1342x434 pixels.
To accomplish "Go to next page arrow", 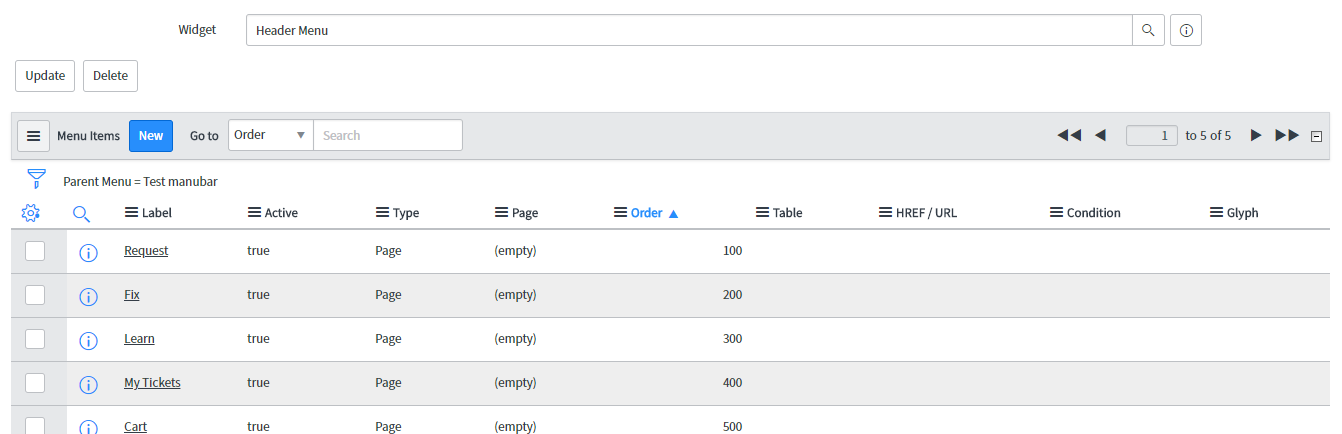I will [x=1256, y=135].
